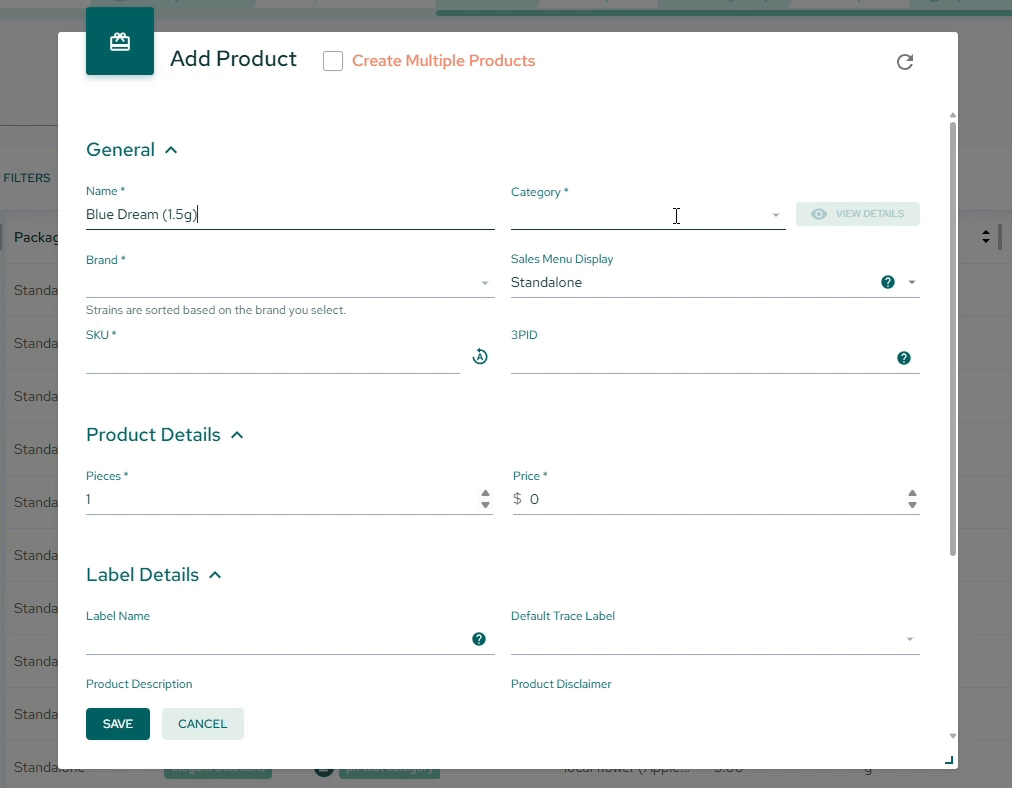Click the Price input field

[x=716, y=499]
